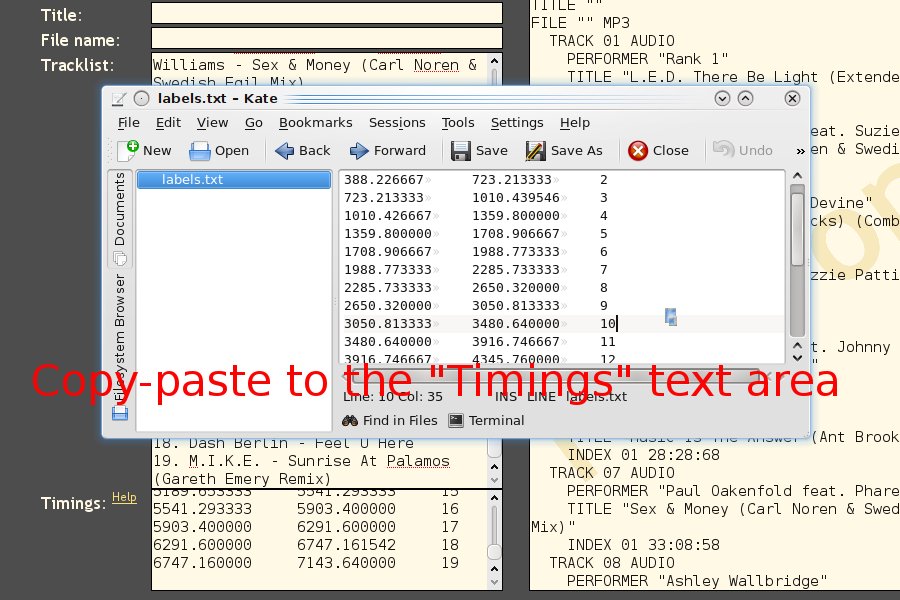Click Line: 10 Col: 35 status text
This screenshot has height=600, width=900.
click(x=393, y=397)
